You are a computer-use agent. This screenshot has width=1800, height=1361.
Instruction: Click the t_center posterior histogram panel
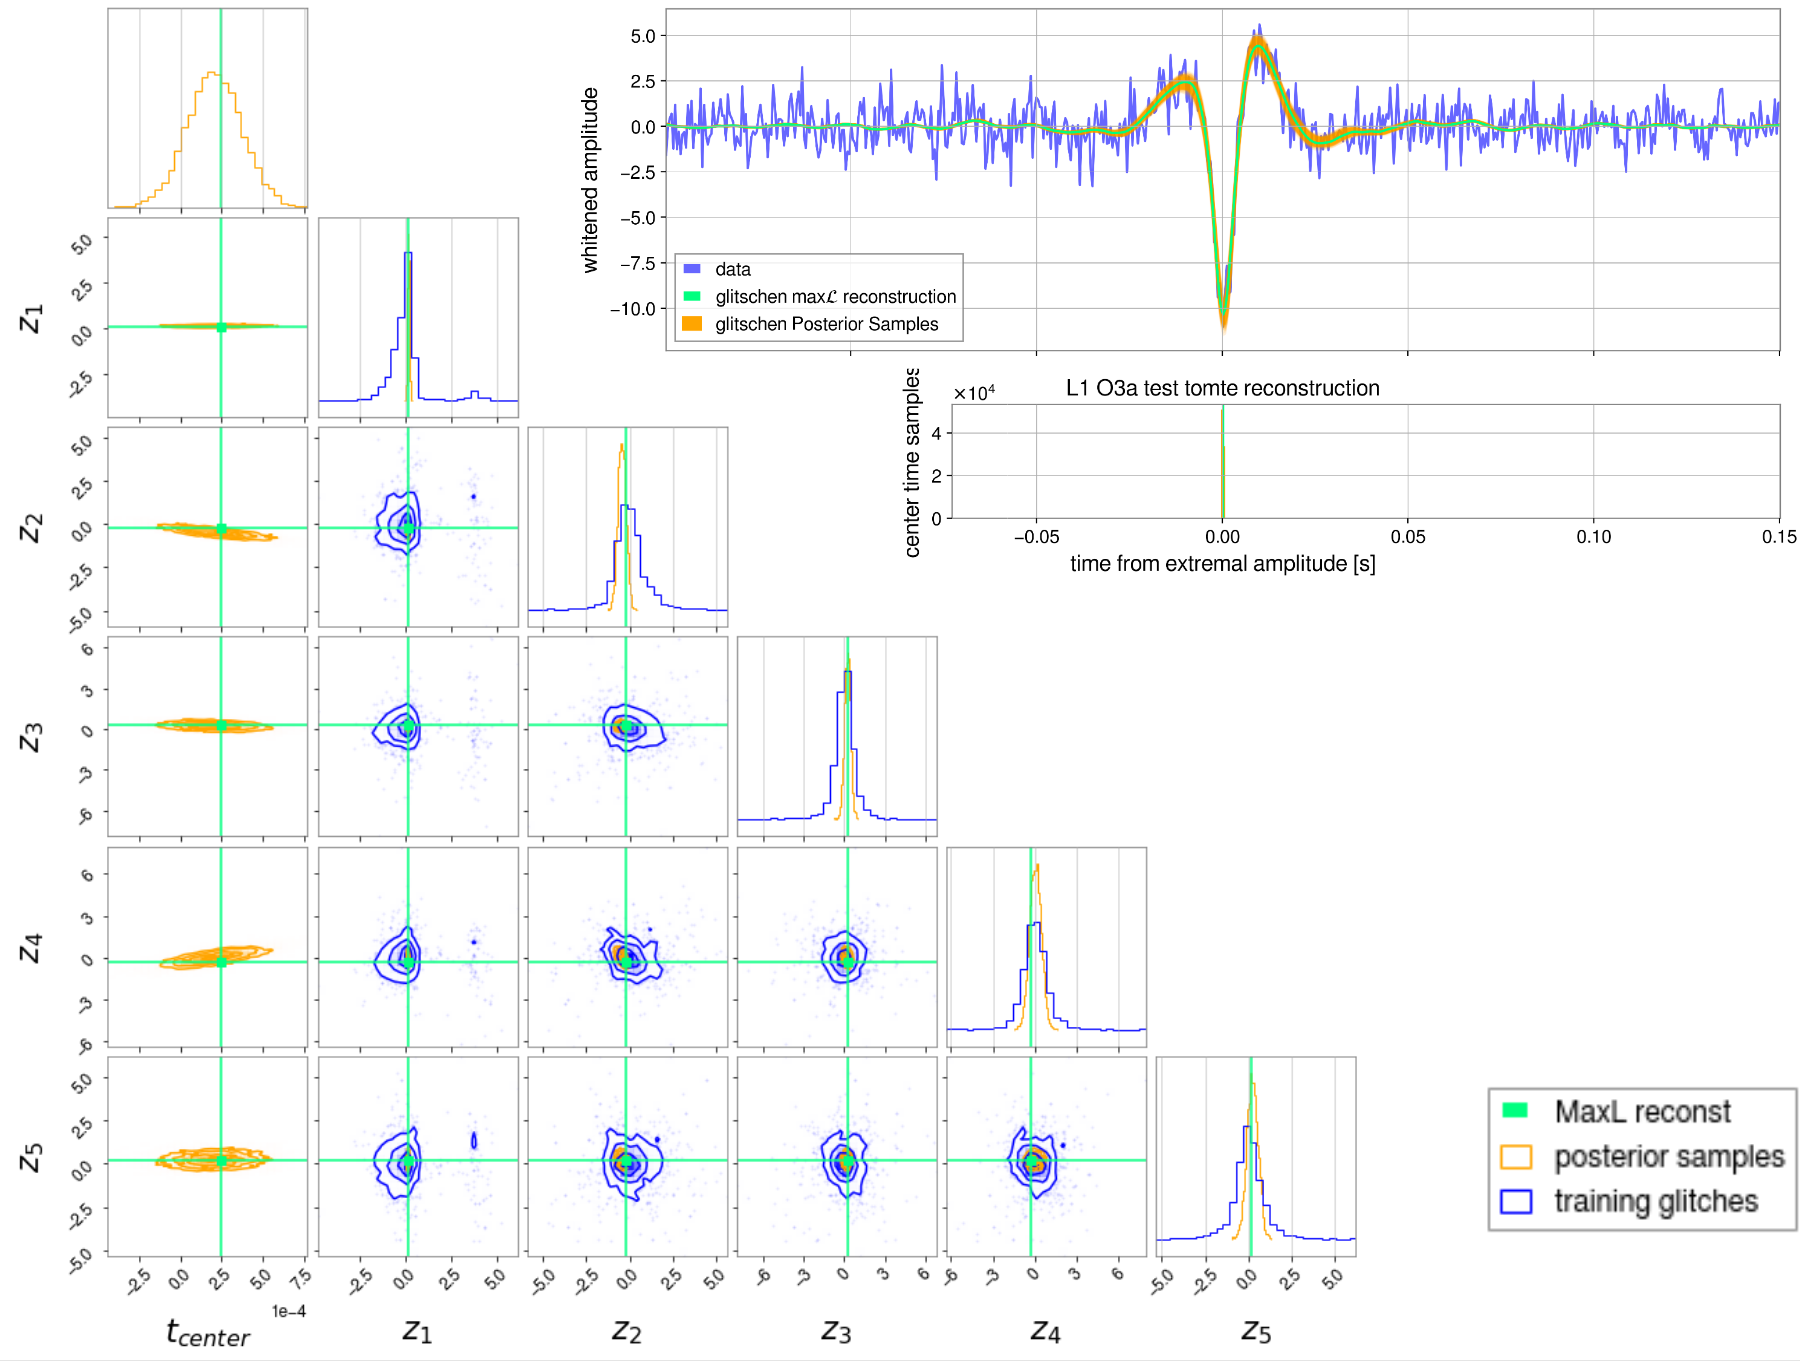click(x=208, y=108)
